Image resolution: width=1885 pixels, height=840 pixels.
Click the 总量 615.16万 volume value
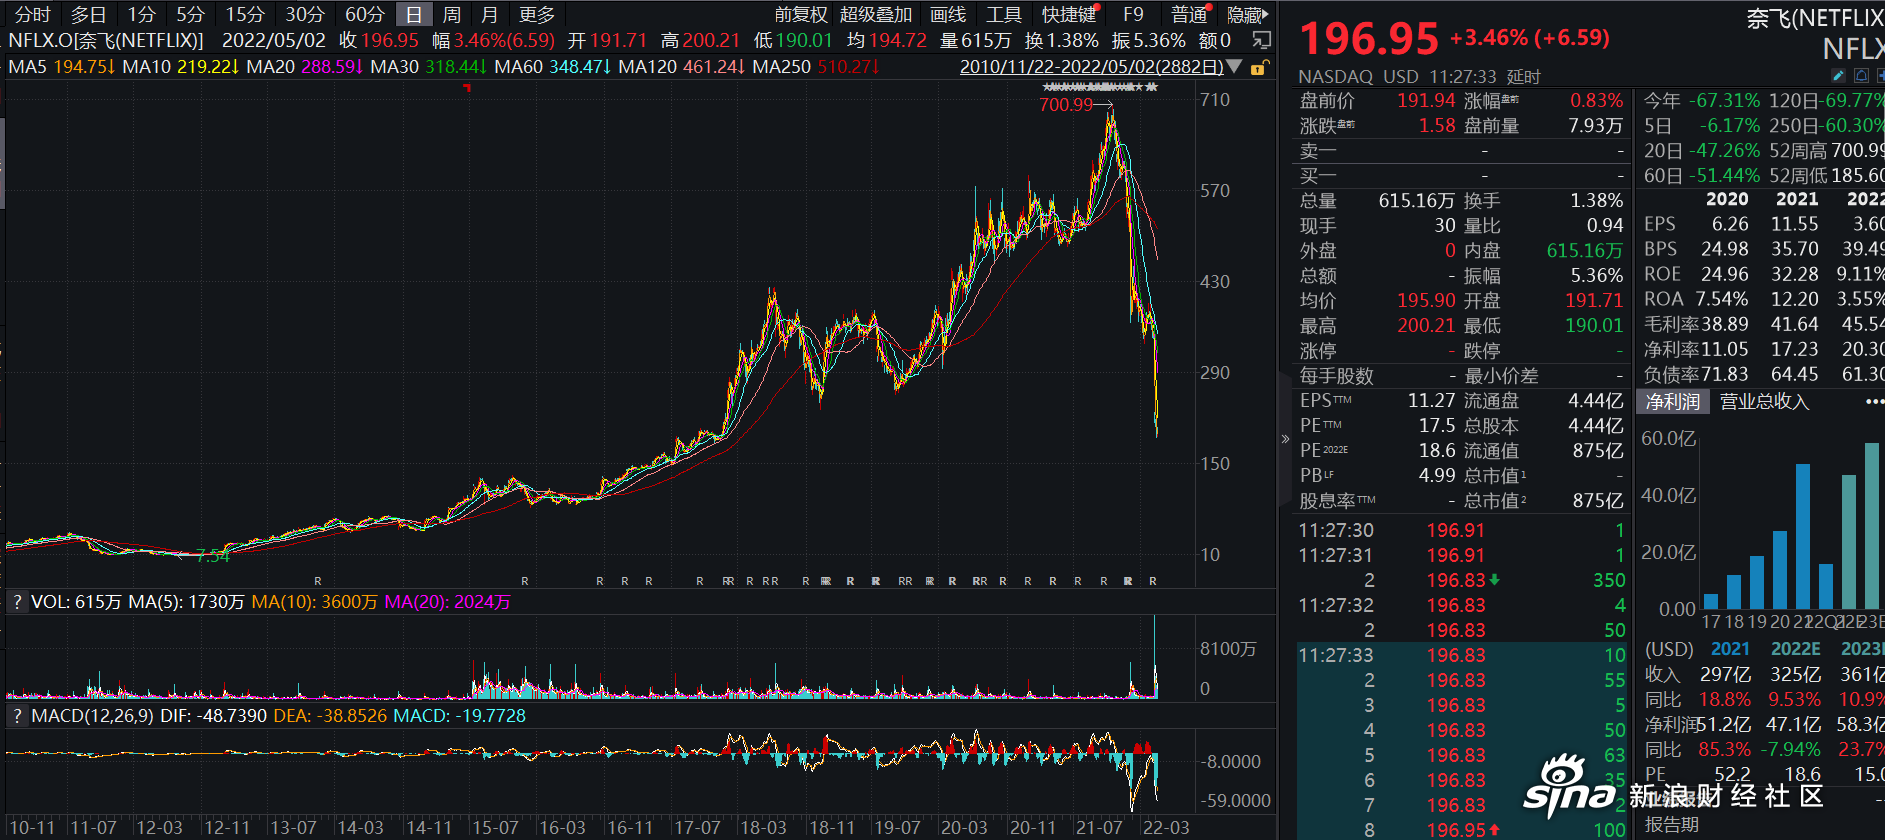(x=1416, y=201)
